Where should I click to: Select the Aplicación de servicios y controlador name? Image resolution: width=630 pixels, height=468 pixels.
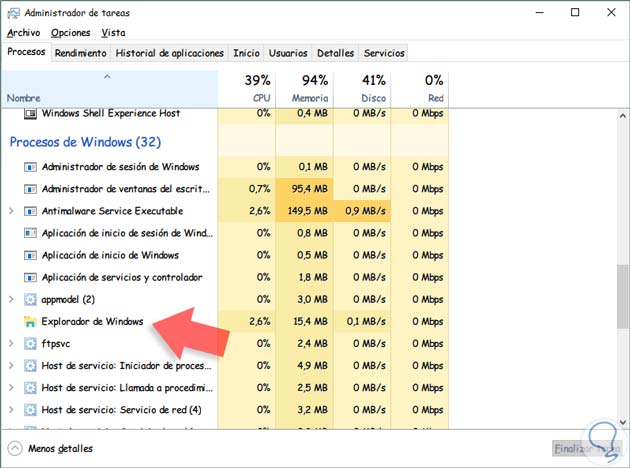[x=122, y=277]
